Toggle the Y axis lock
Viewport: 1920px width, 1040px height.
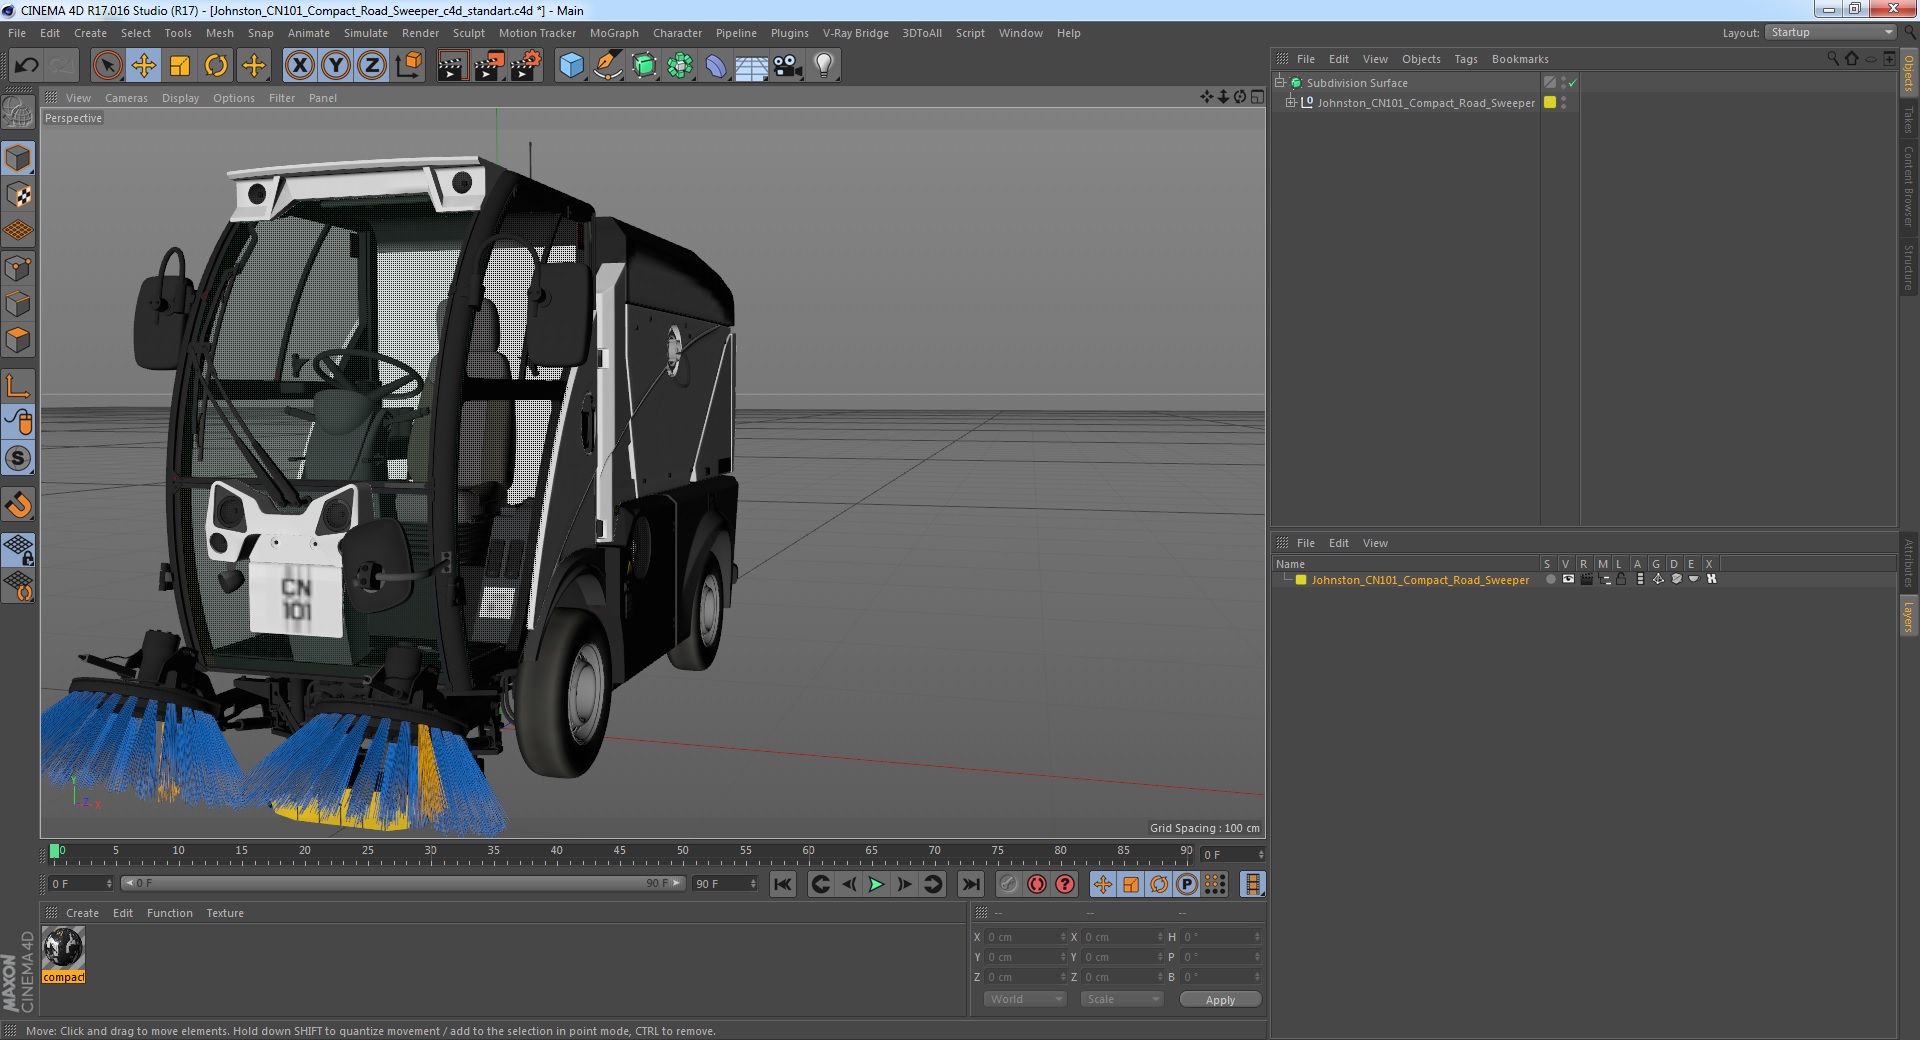click(336, 66)
